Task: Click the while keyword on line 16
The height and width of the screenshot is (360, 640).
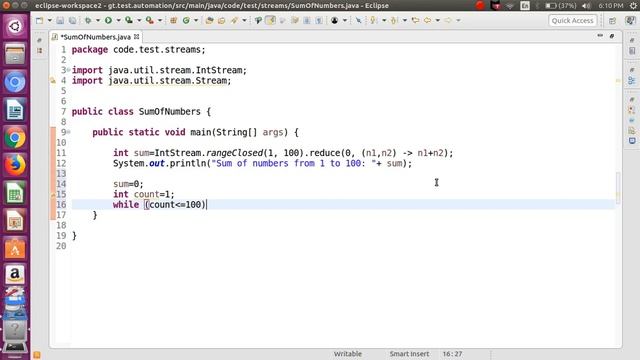Action: pos(126,204)
